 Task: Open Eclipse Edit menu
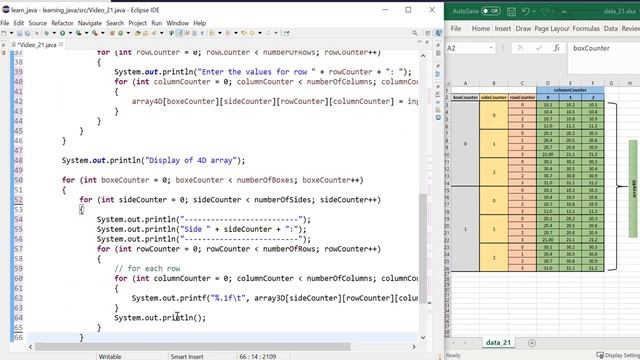coord(19,23)
